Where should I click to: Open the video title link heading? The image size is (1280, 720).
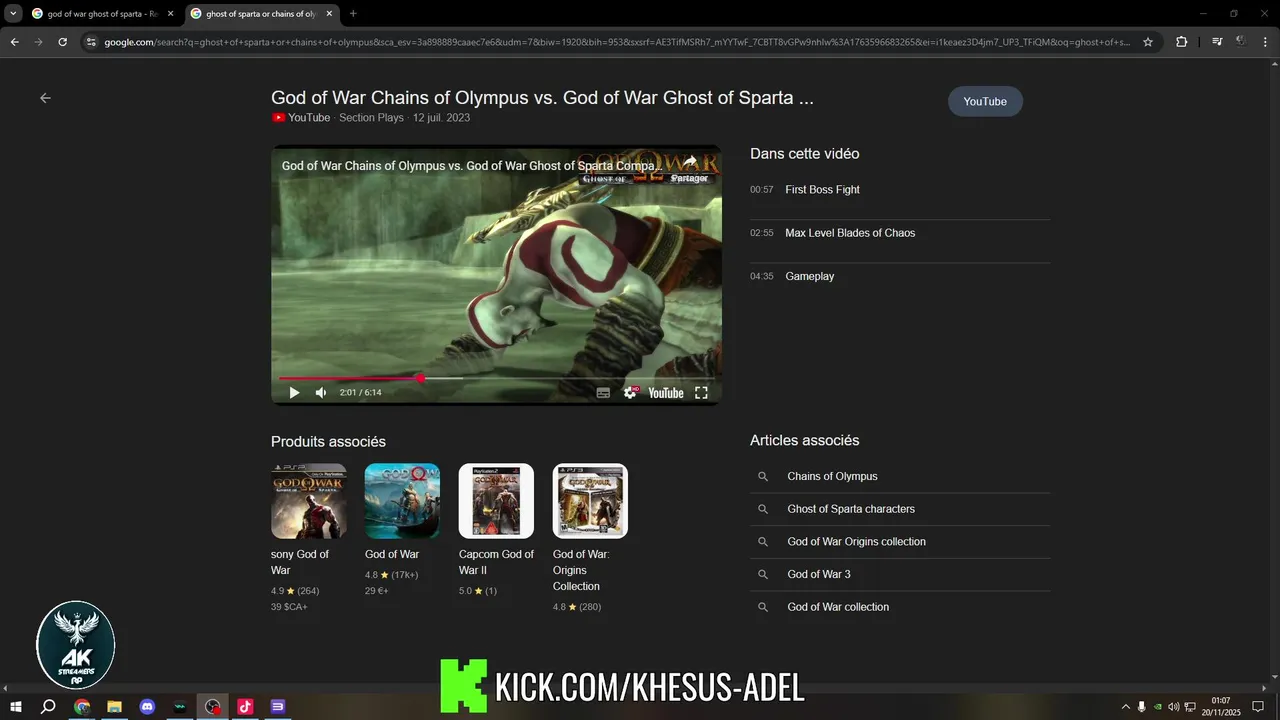pos(542,98)
